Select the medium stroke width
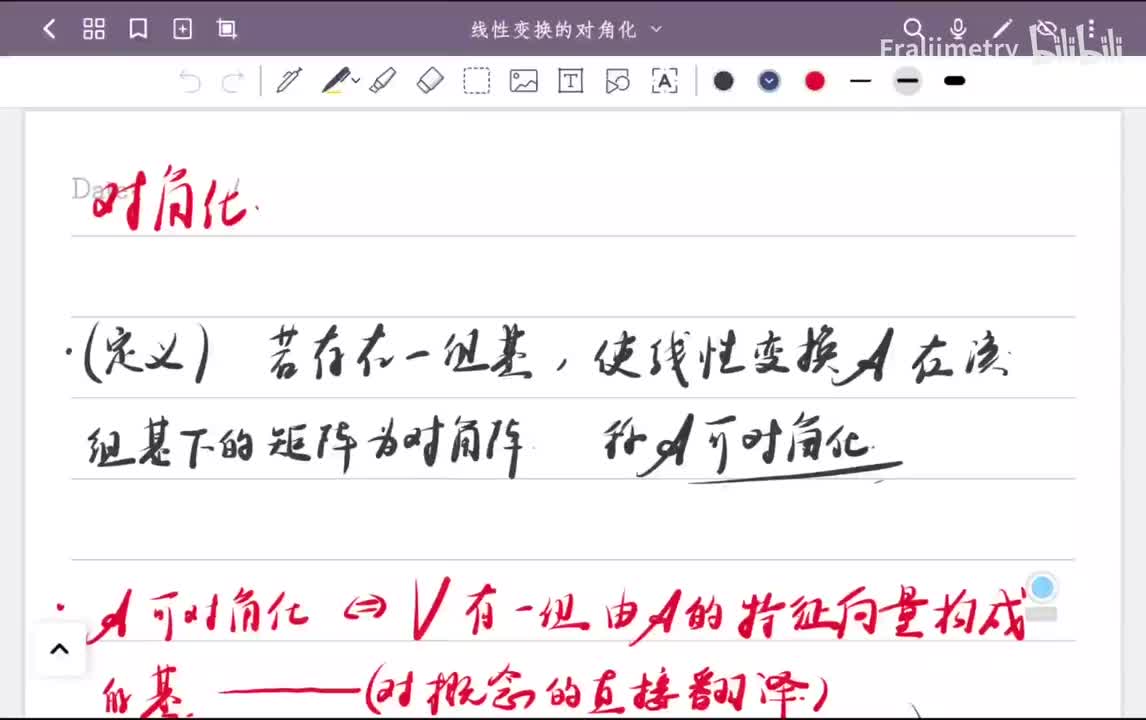The image size is (1146, 720). click(x=908, y=80)
